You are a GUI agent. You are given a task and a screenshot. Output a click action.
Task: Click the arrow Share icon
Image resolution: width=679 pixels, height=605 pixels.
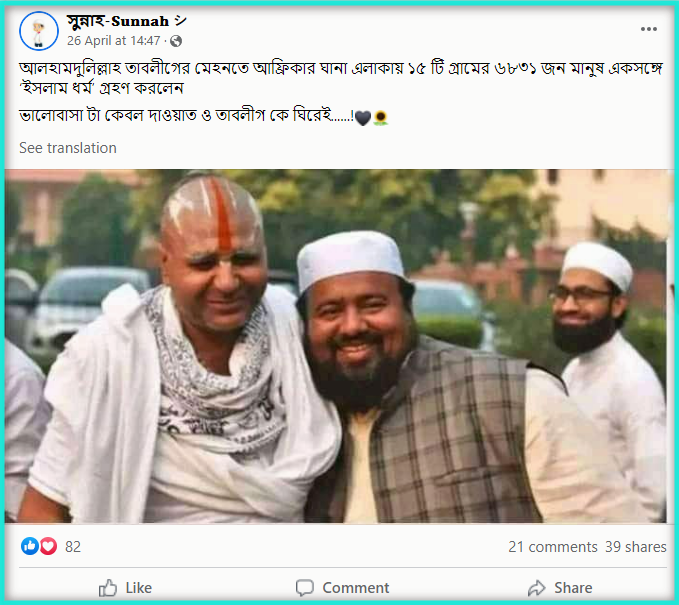tap(537, 588)
